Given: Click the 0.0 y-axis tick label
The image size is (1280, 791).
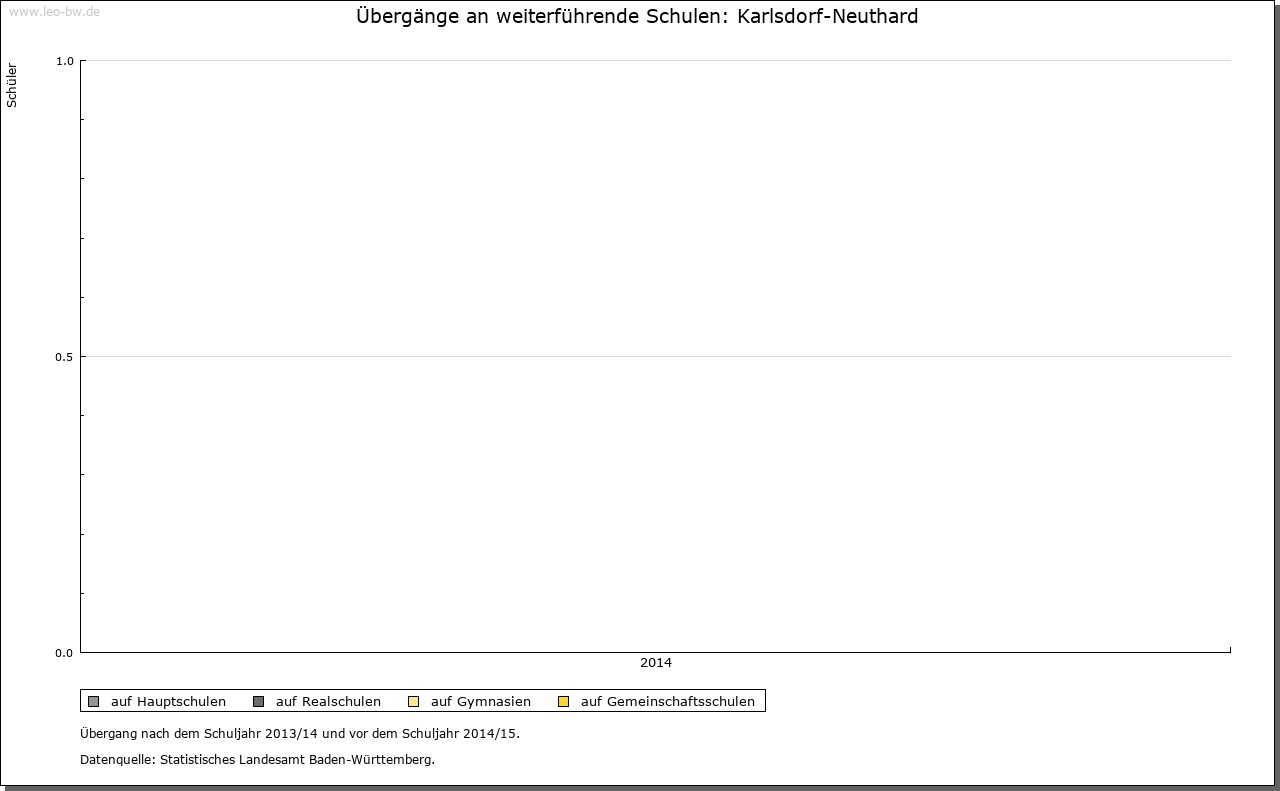Looking at the screenshot, I should tap(64, 653).
